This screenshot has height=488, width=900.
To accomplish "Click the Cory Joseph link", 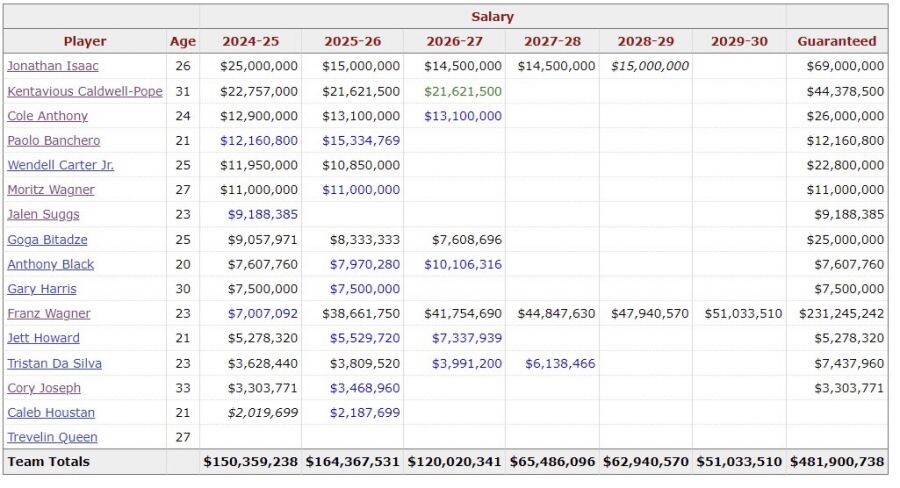I will click(x=44, y=388).
